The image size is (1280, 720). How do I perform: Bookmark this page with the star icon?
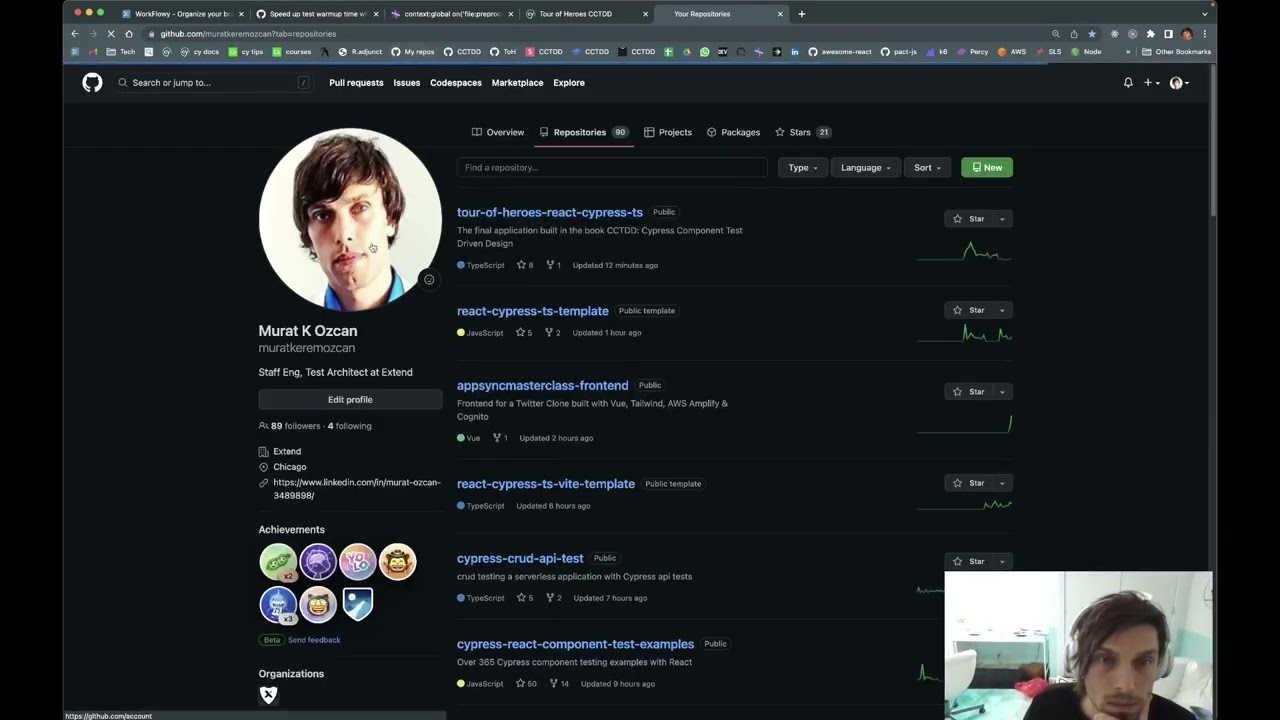tap(1092, 34)
